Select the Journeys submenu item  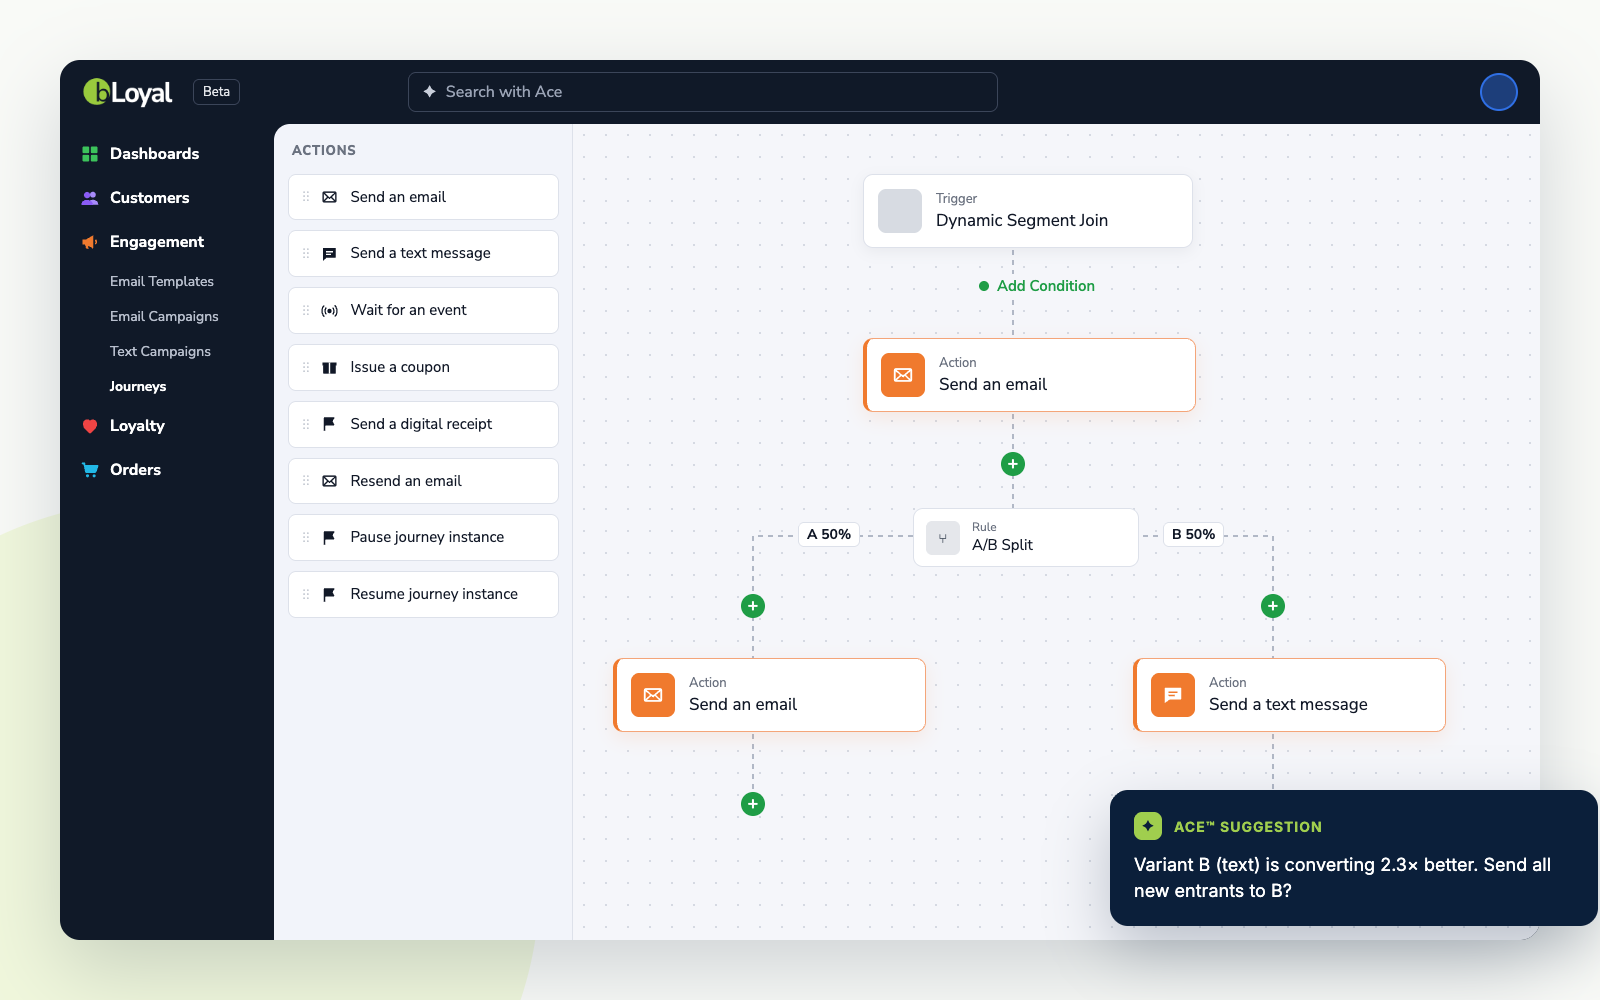(138, 387)
